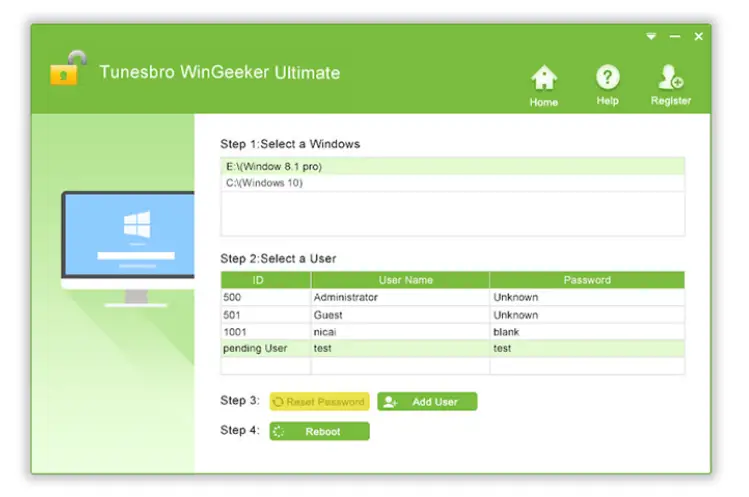Open the title bar dropdown arrow menu
Viewport: 749px width, 497px height.
[x=651, y=36]
